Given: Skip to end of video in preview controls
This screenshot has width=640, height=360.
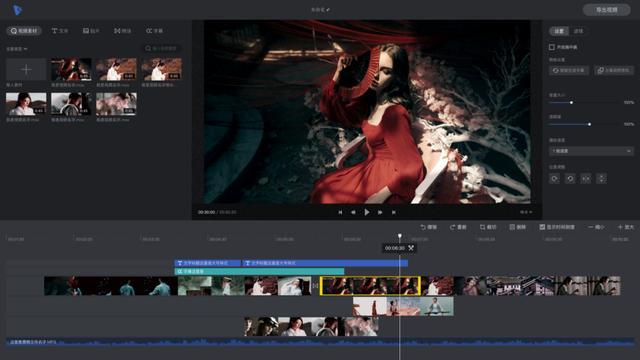Looking at the screenshot, I should 393,212.
